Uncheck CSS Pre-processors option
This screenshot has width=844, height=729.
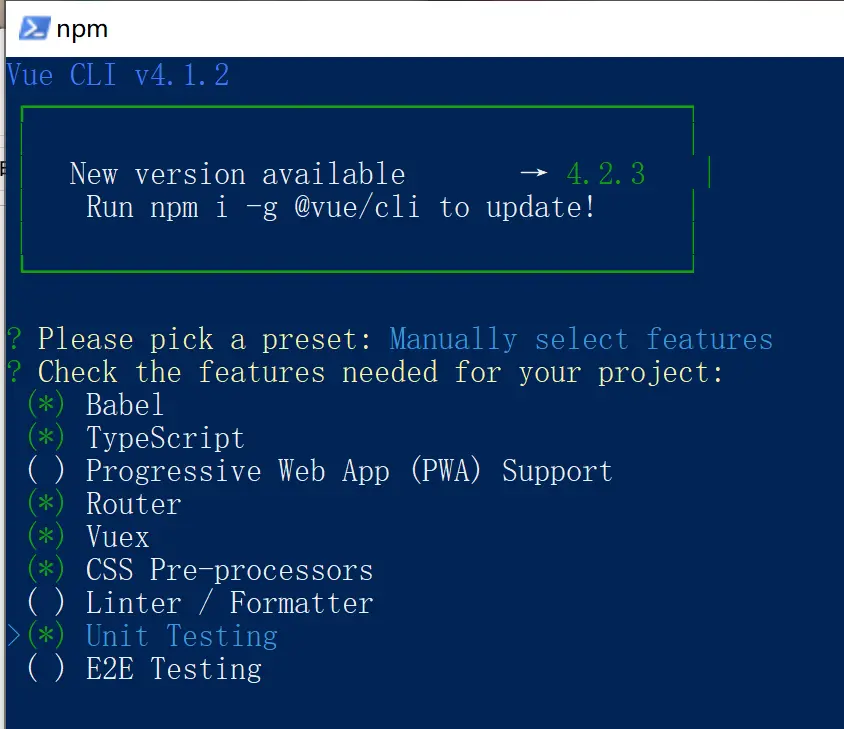tap(46, 570)
